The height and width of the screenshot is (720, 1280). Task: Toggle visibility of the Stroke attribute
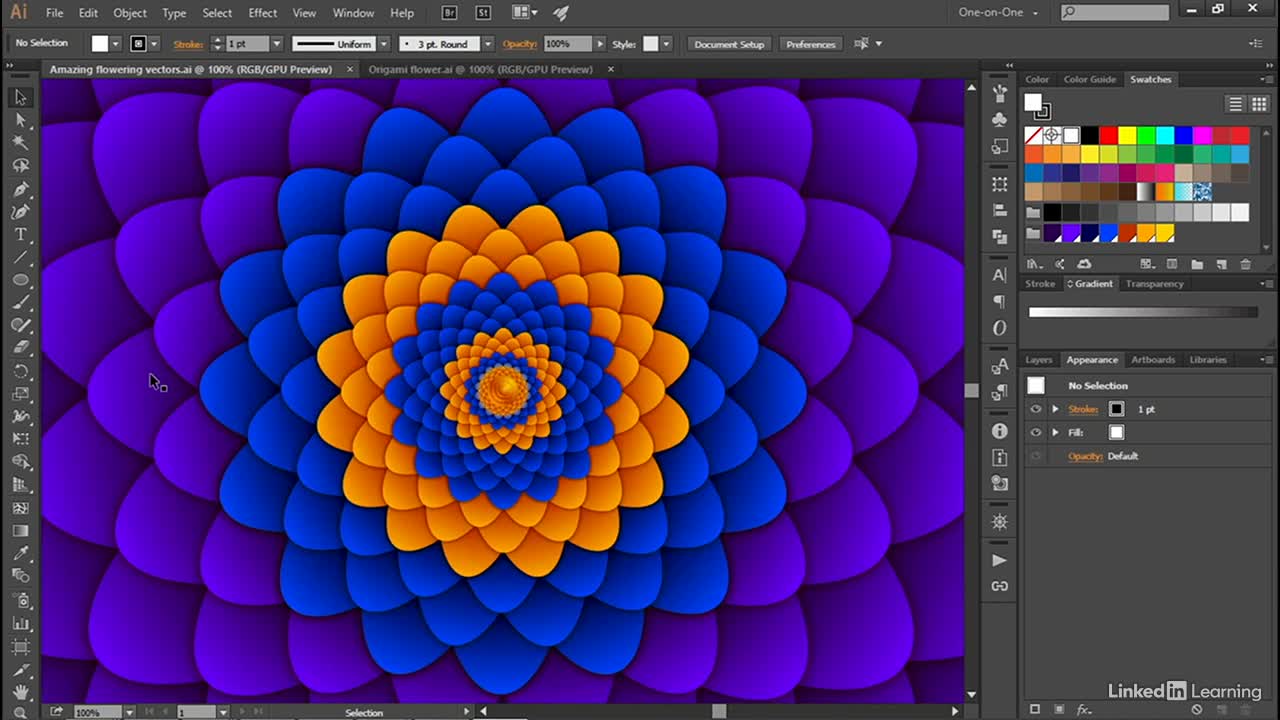click(x=1036, y=409)
